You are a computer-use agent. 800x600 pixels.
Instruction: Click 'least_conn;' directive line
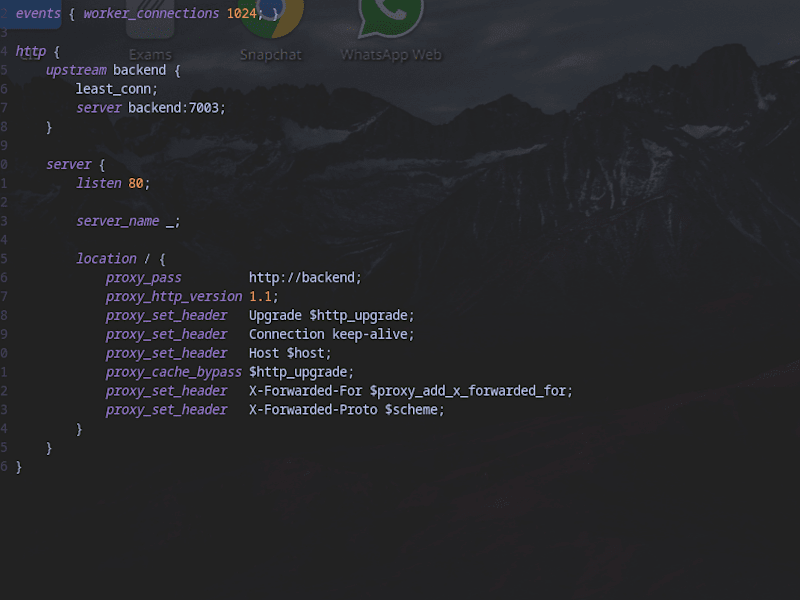pyautogui.click(x=117, y=89)
